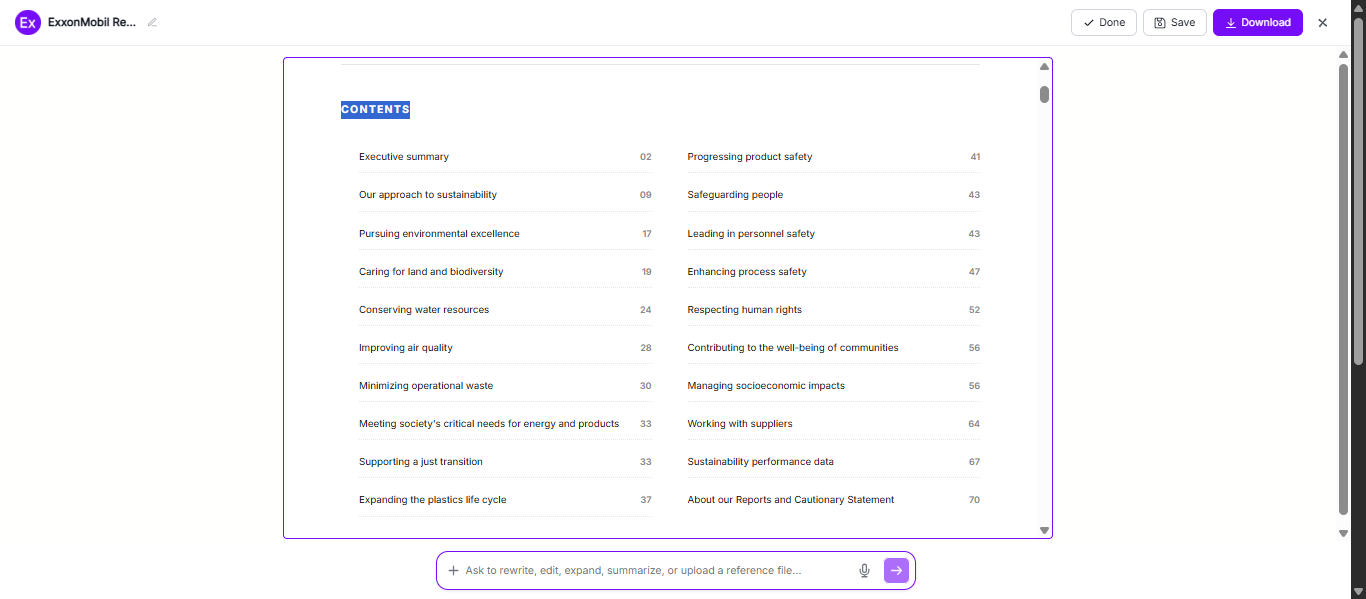Click 'Respecting human rights' entry

(x=745, y=310)
